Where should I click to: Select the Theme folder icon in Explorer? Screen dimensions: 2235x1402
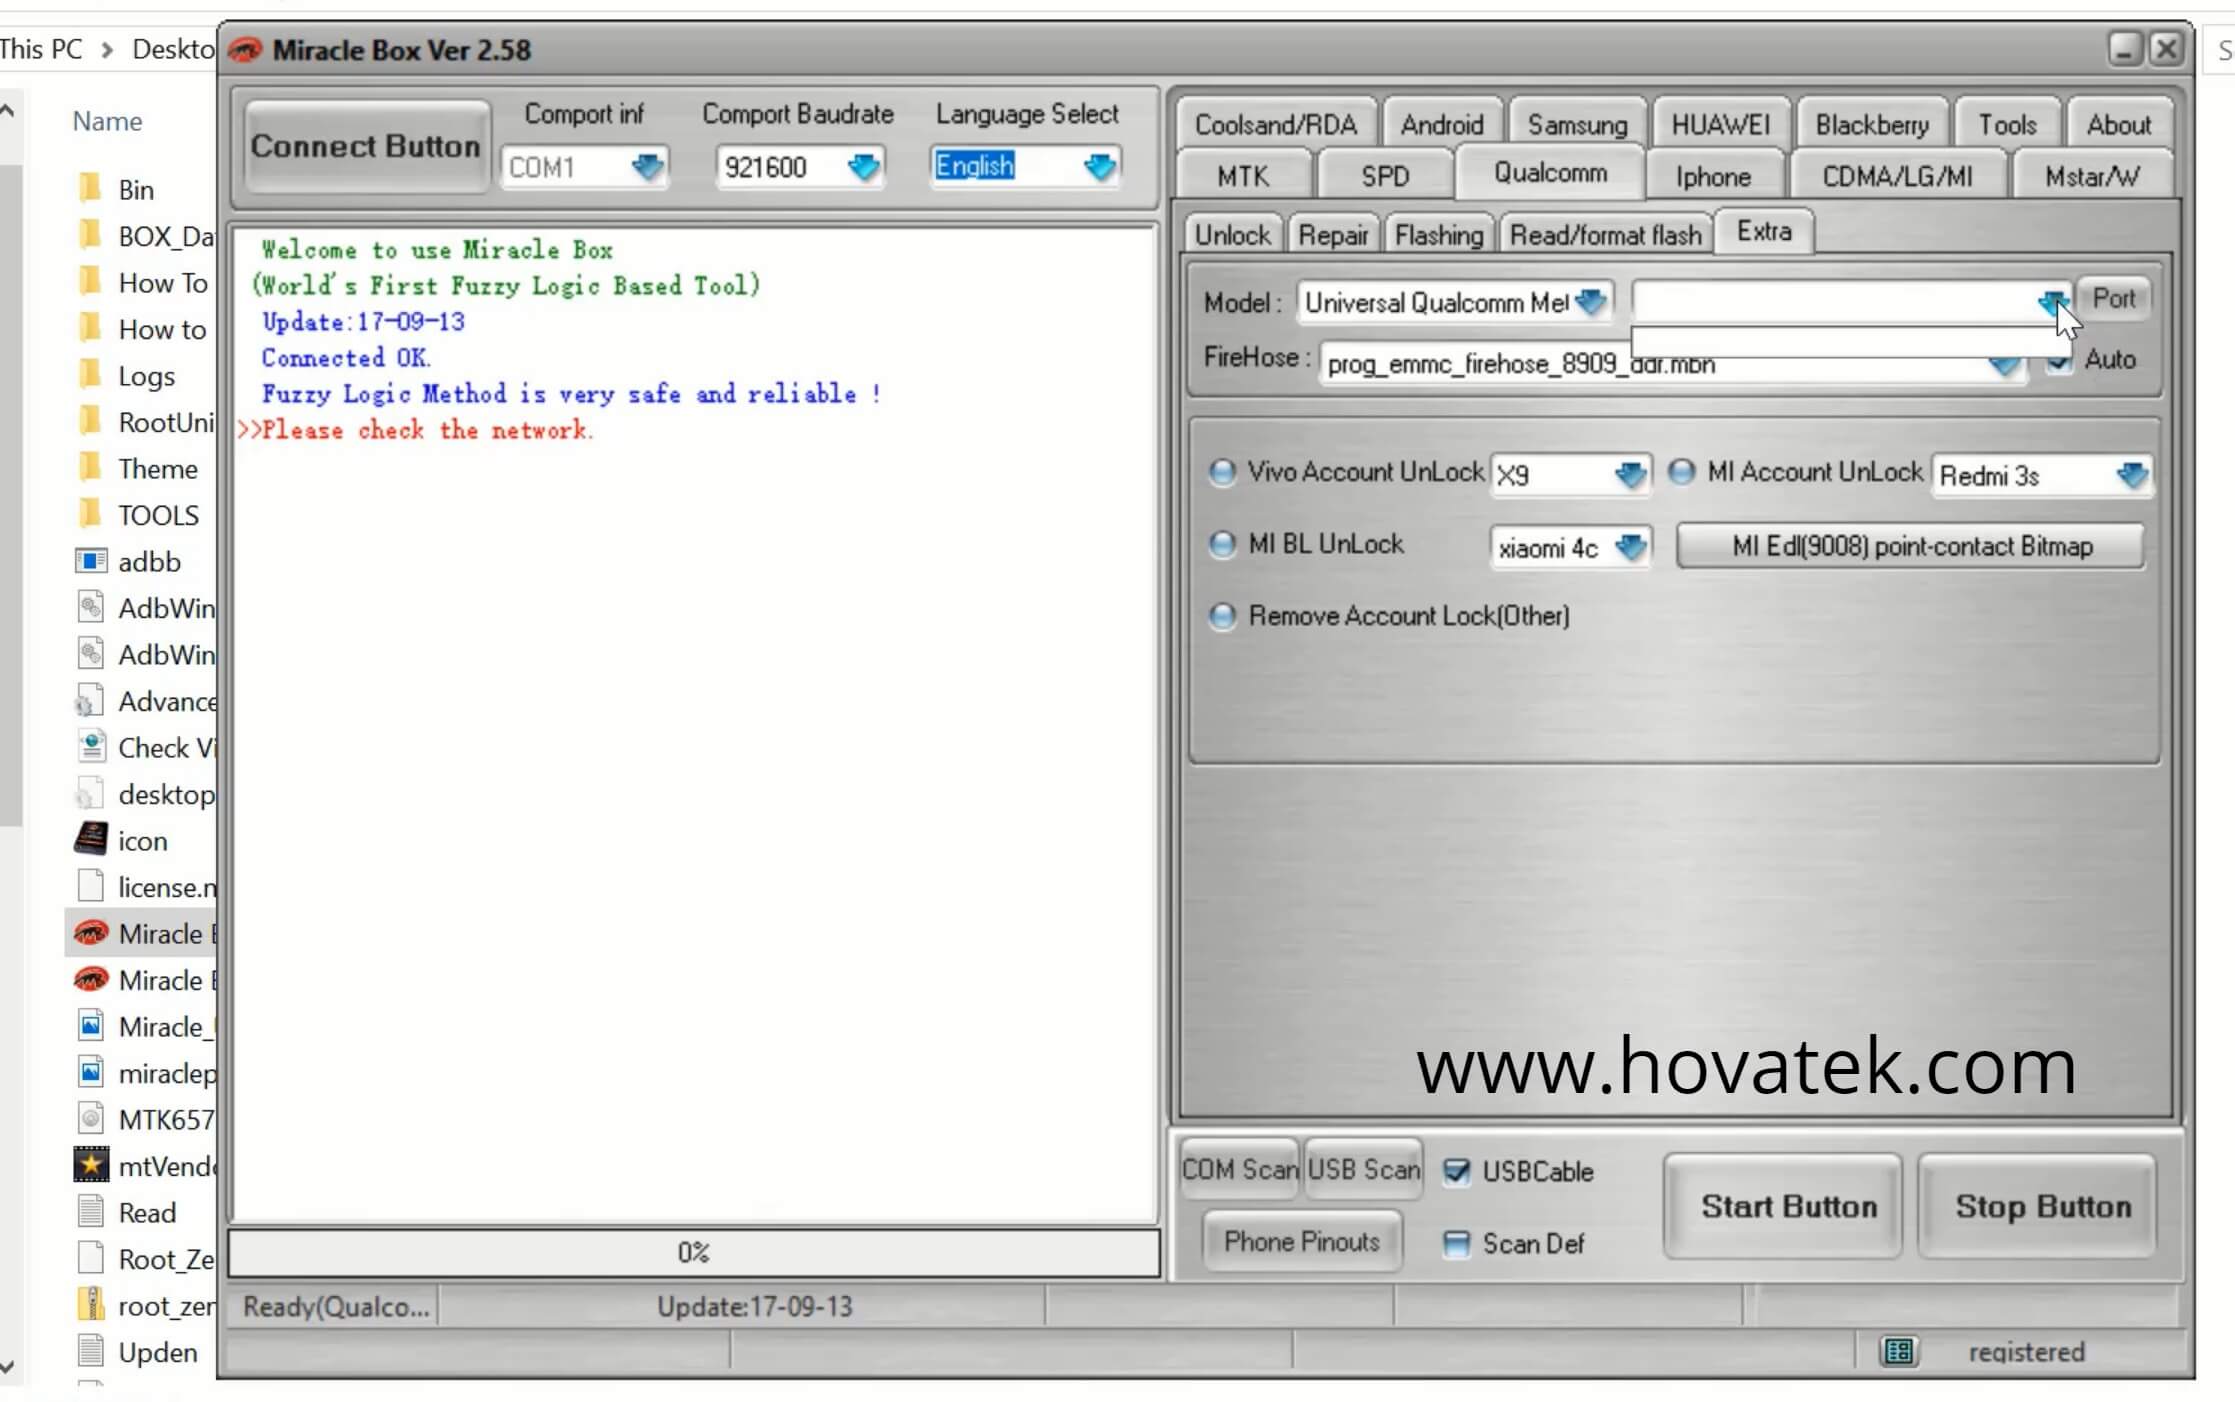(90, 468)
